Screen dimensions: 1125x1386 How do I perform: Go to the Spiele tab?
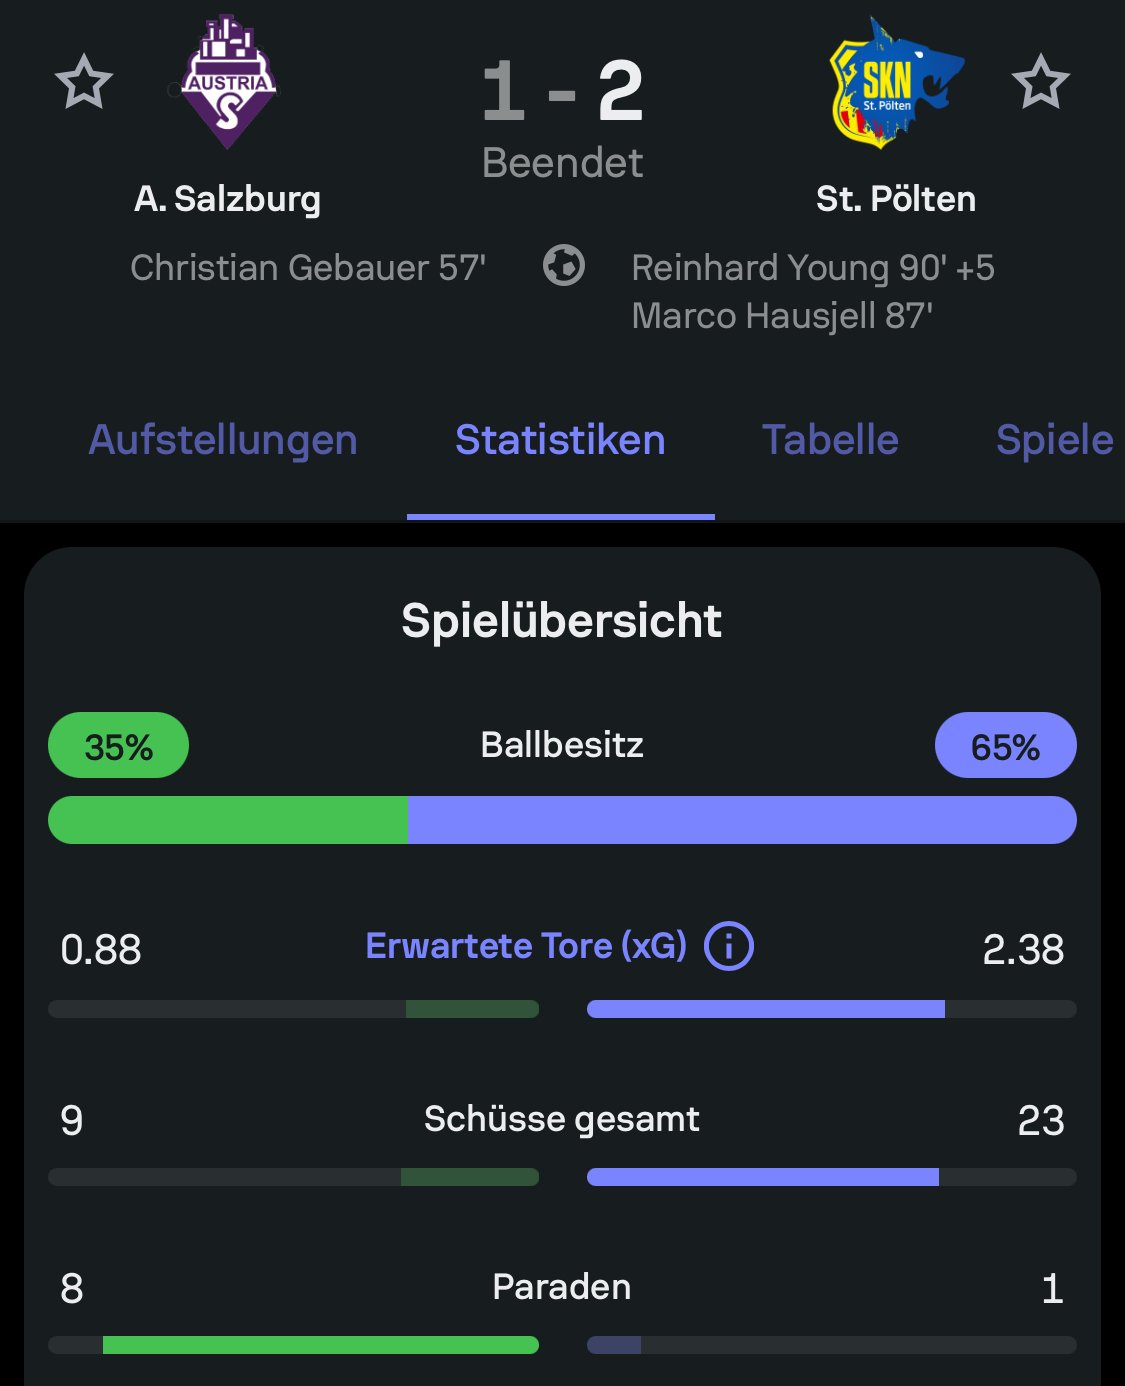coord(1054,440)
